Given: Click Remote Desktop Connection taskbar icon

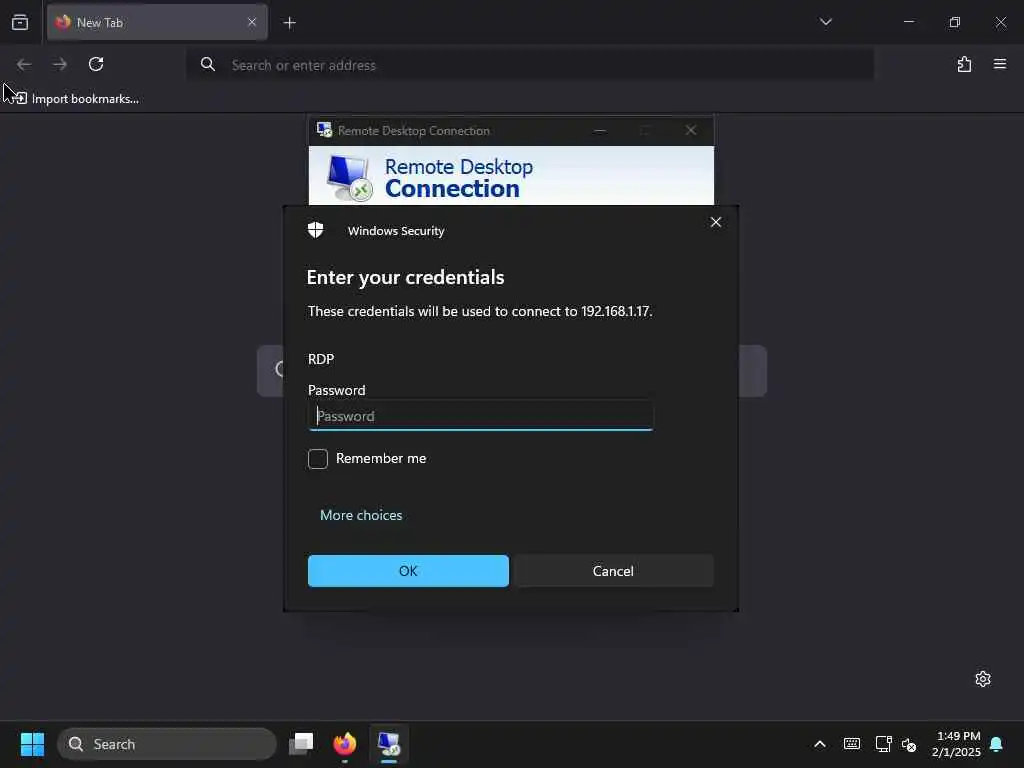Looking at the screenshot, I should [x=389, y=744].
